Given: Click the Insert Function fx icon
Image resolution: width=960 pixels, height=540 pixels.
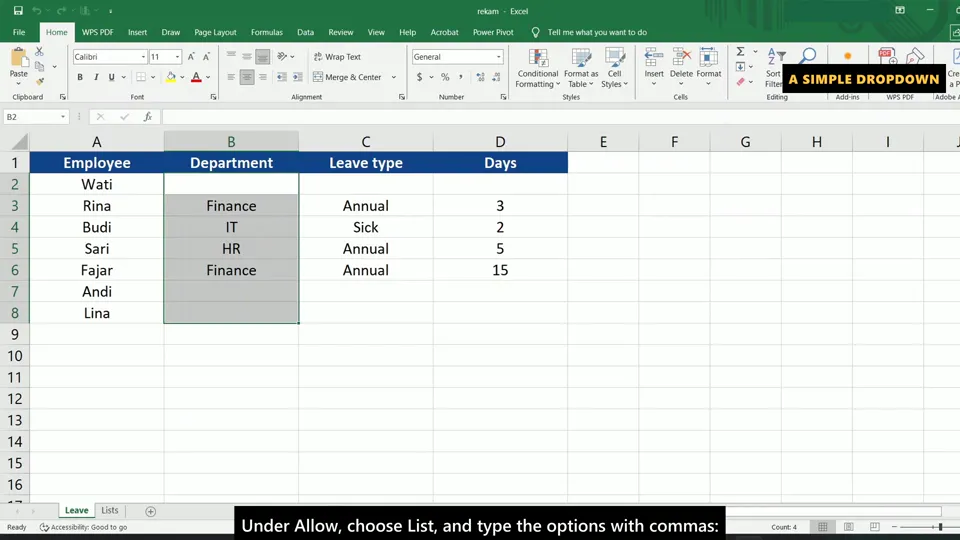Looking at the screenshot, I should (148, 116).
